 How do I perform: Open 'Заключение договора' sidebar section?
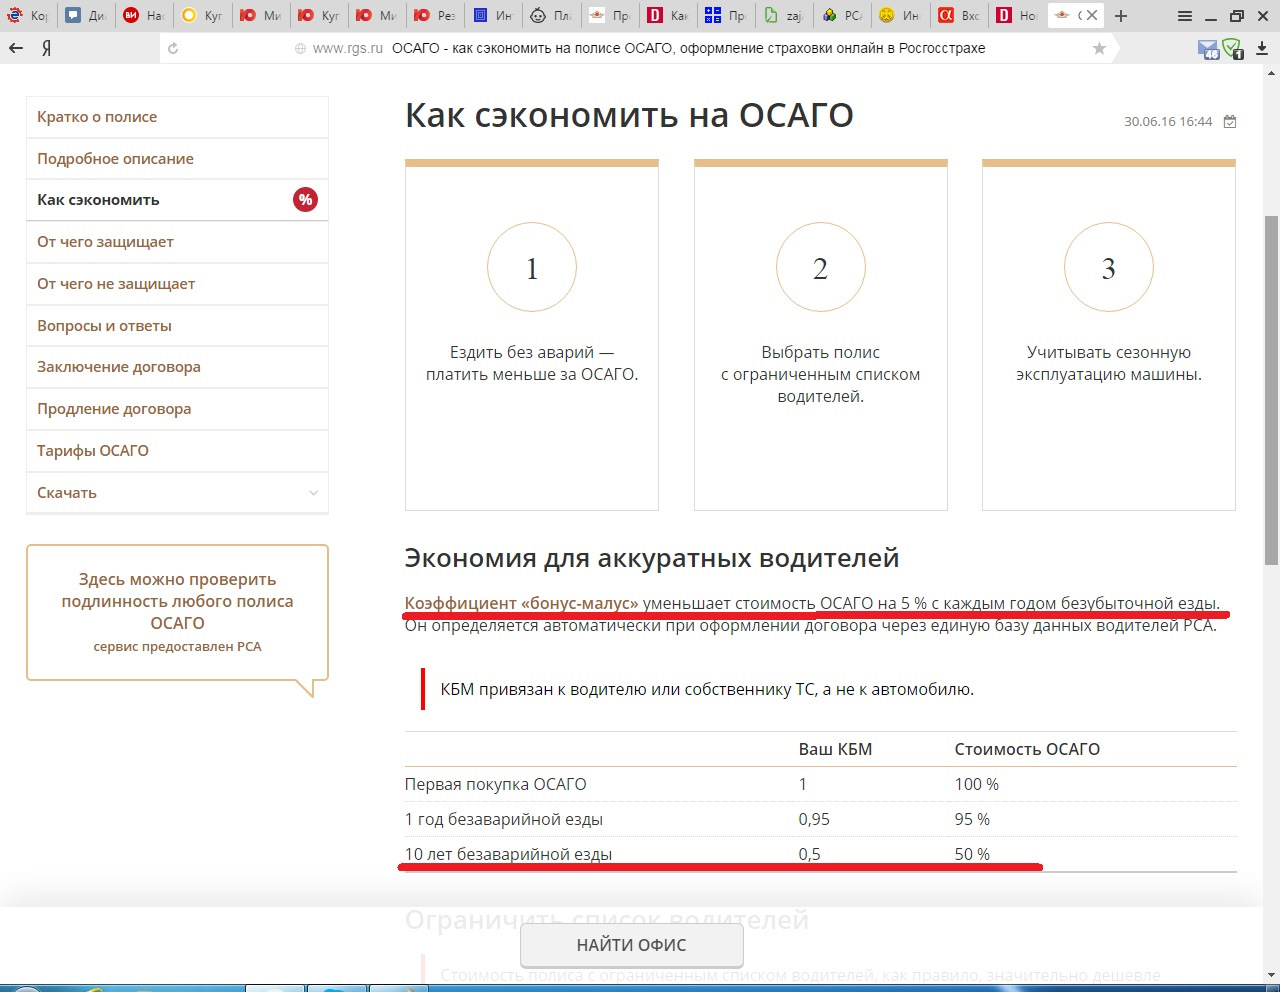(177, 367)
